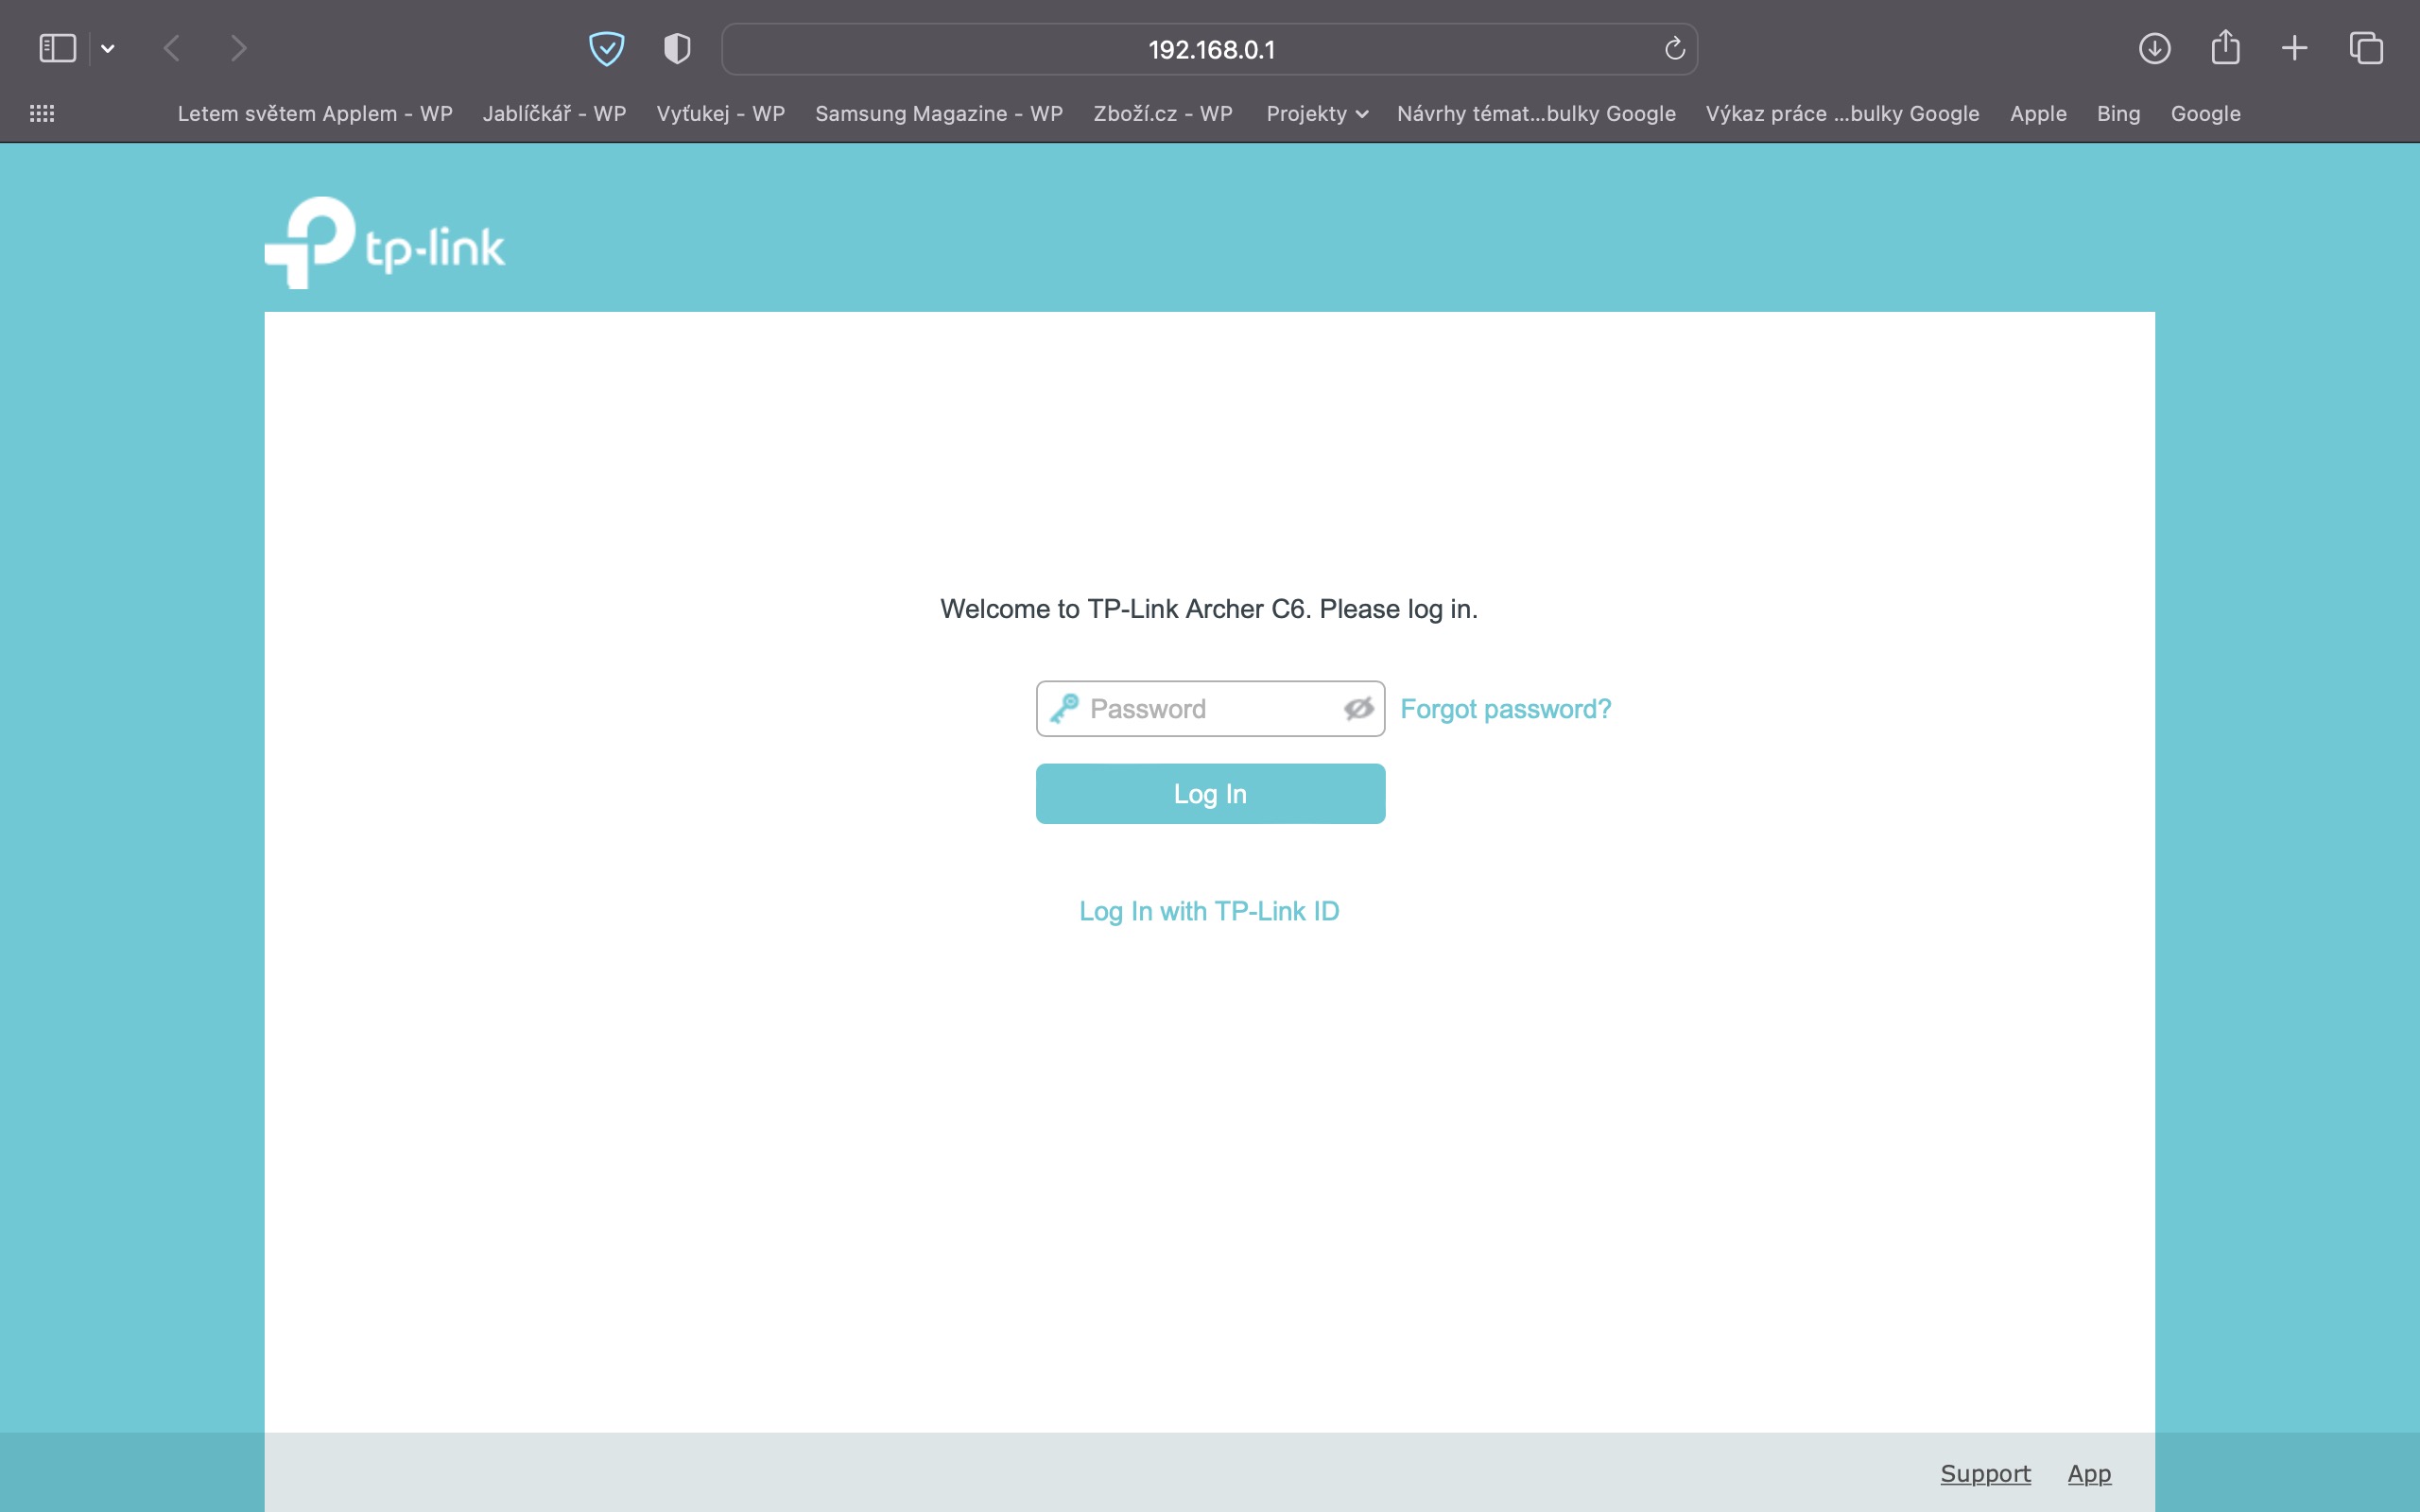This screenshot has height=1512, width=2420.
Task: Click the AdGuard shield extension icon
Action: pyautogui.click(x=606, y=48)
